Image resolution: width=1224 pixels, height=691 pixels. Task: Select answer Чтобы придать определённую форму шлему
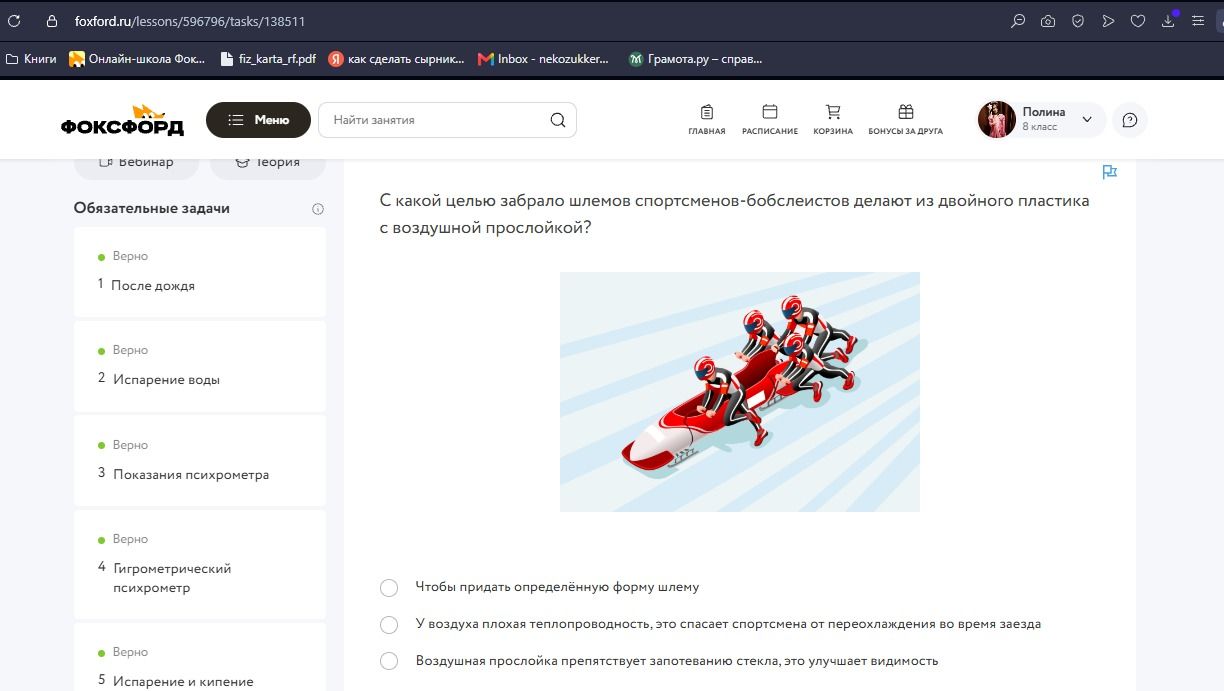(x=389, y=588)
